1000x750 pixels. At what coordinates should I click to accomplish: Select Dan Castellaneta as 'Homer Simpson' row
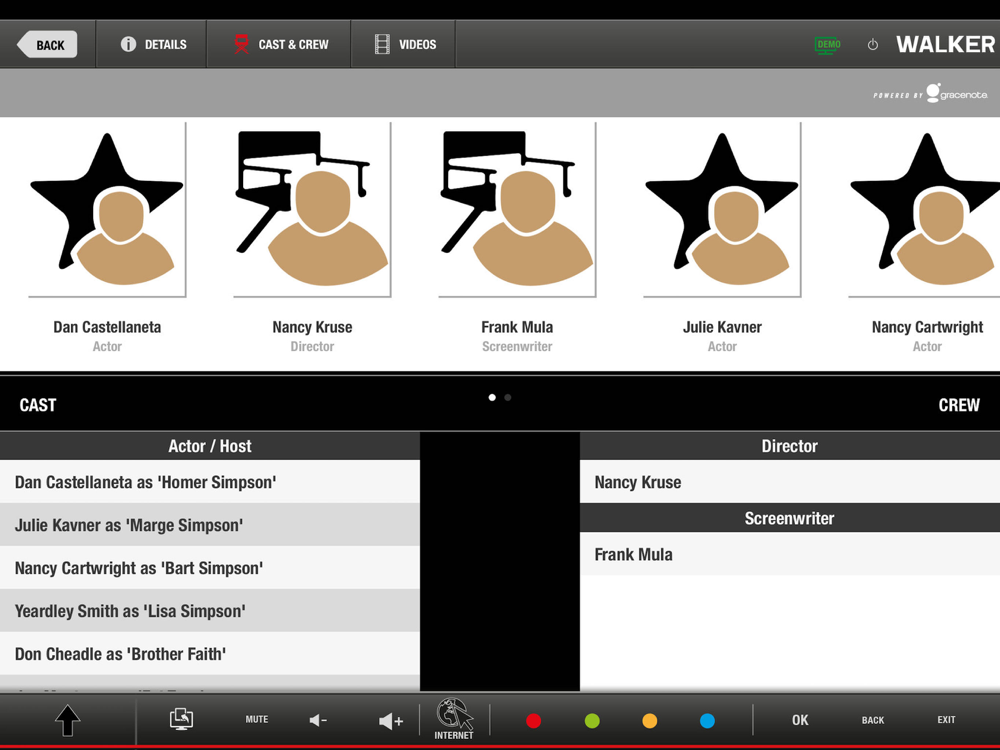coord(210,482)
